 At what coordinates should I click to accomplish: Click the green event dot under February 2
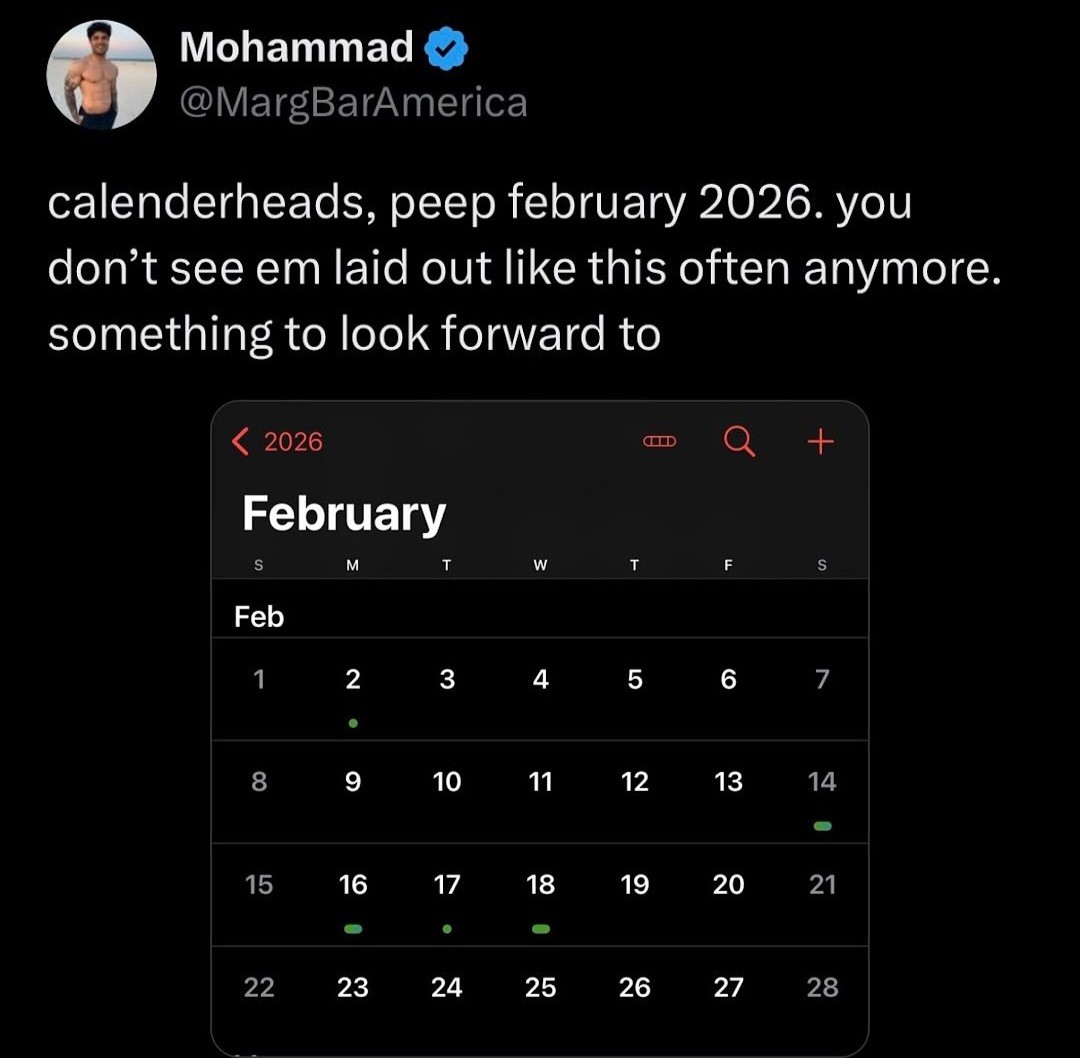(353, 722)
